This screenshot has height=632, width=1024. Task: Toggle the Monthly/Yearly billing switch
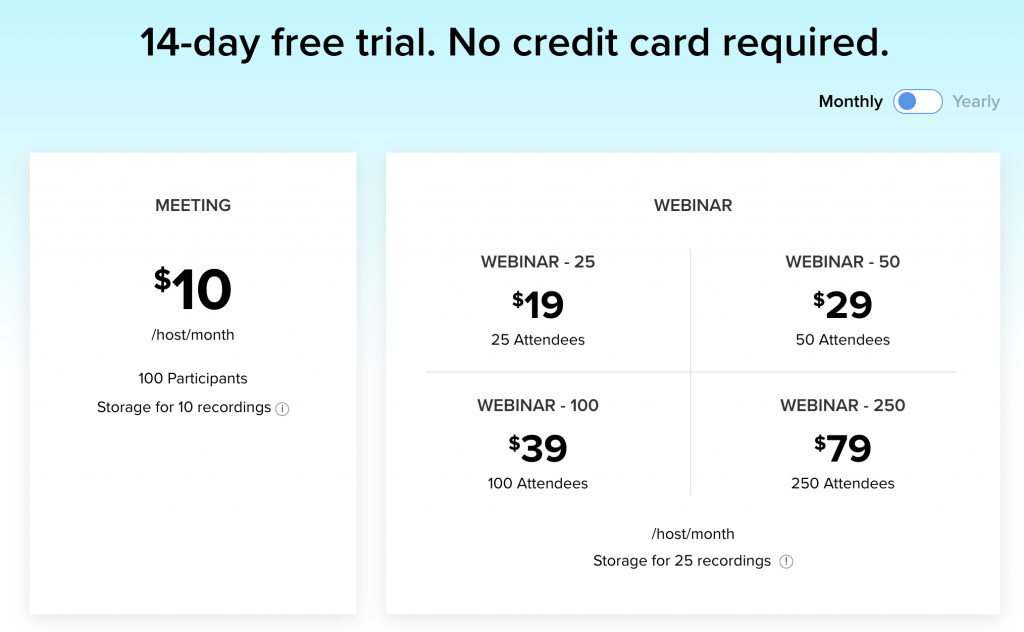(918, 101)
